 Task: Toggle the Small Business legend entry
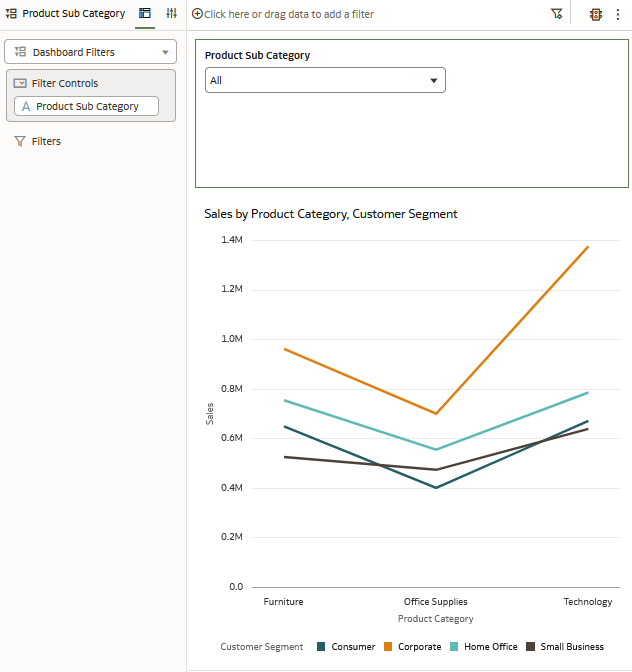565,646
